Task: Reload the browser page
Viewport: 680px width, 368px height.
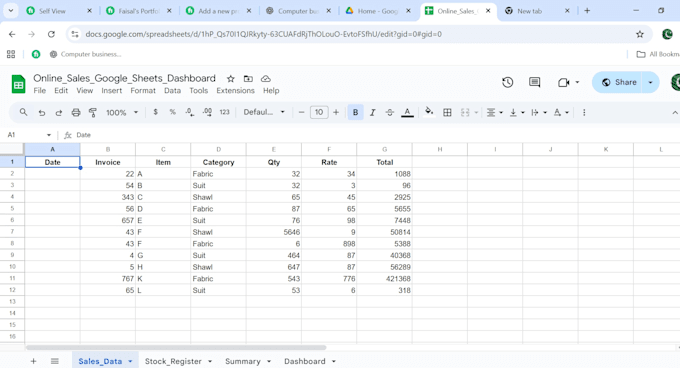Action: coord(51,34)
